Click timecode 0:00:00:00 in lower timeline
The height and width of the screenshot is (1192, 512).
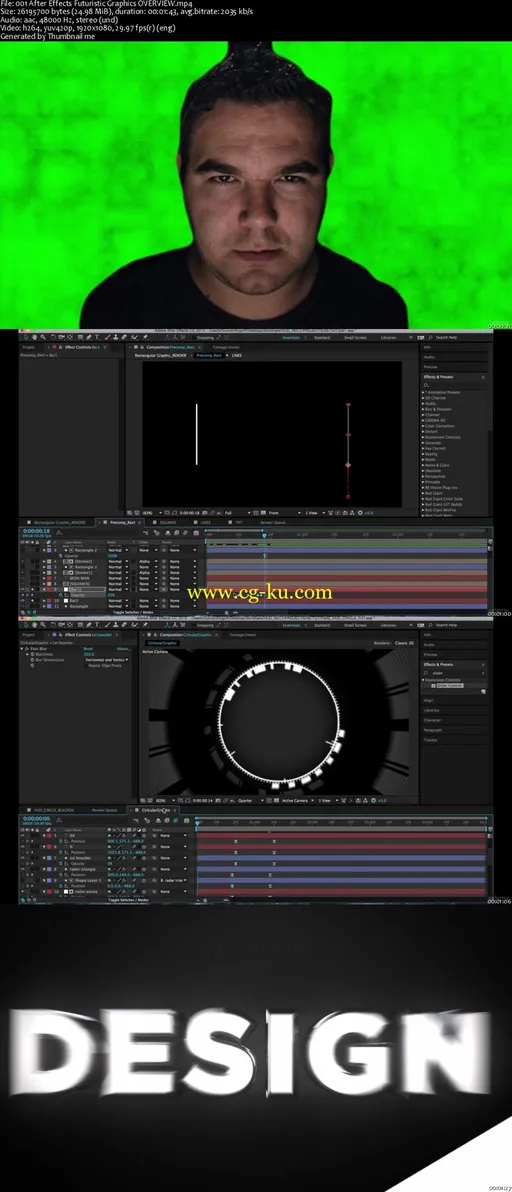point(36,819)
